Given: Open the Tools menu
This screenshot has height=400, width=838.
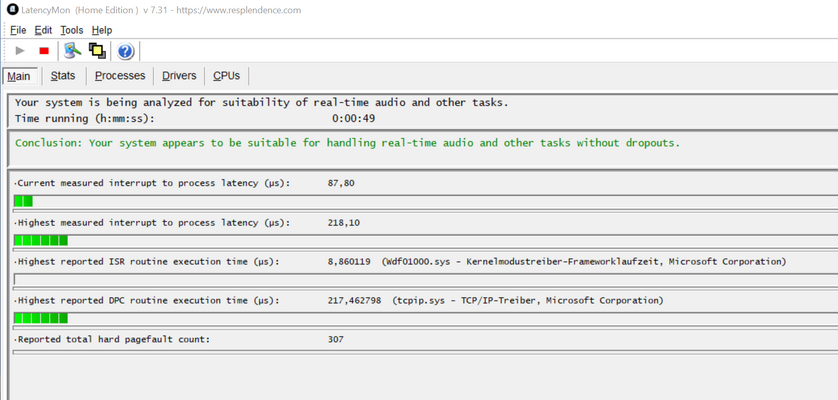Looking at the screenshot, I should (72, 30).
